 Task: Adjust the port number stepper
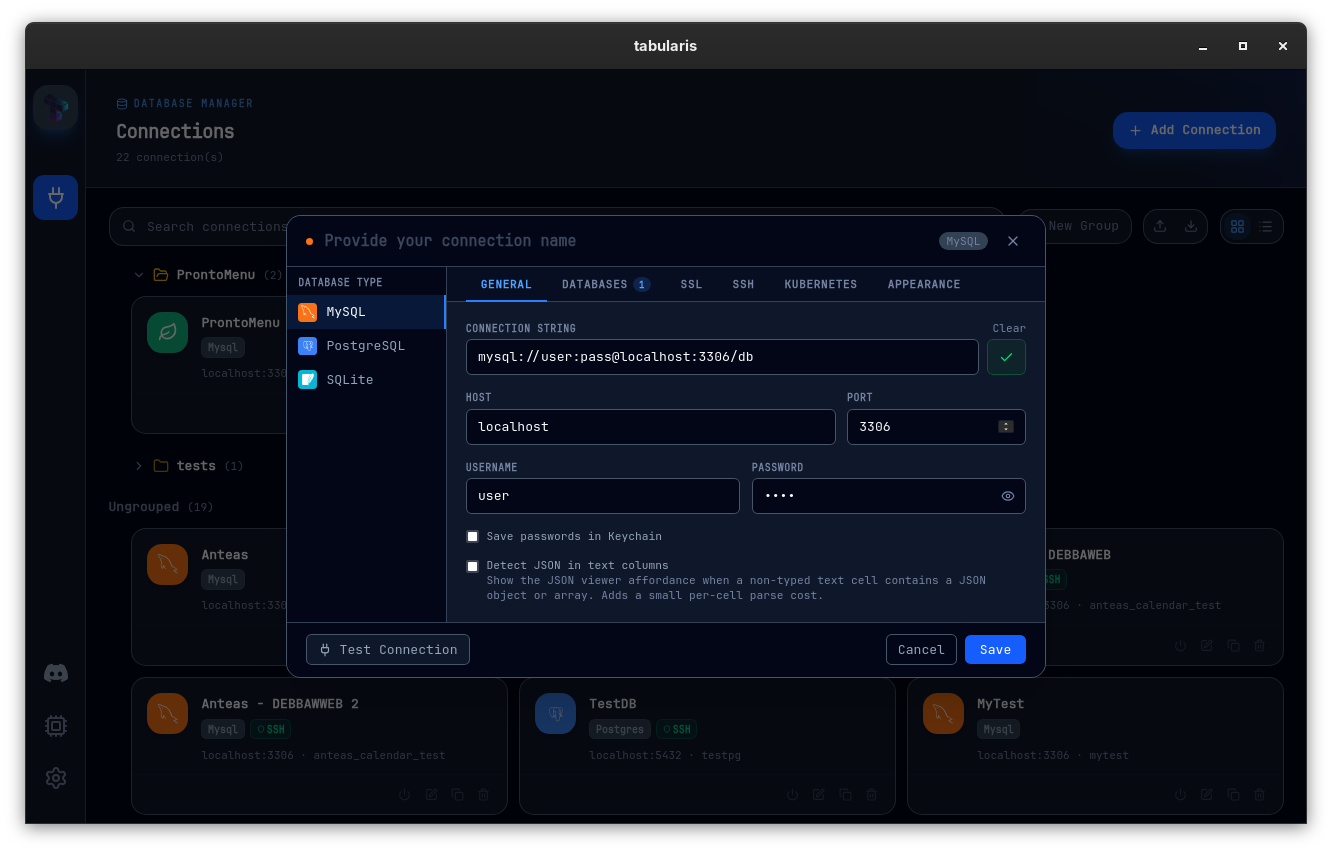tap(1006, 427)
